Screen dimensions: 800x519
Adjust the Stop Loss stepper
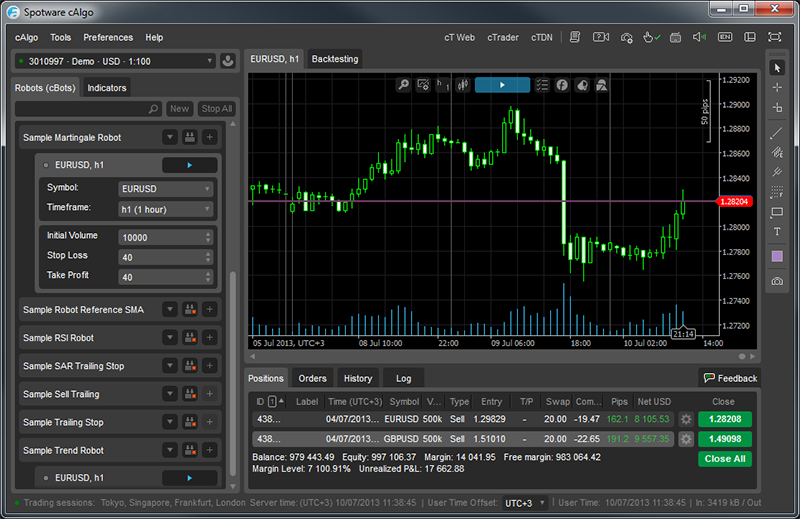pyautogui.click(x=208, y=257)
